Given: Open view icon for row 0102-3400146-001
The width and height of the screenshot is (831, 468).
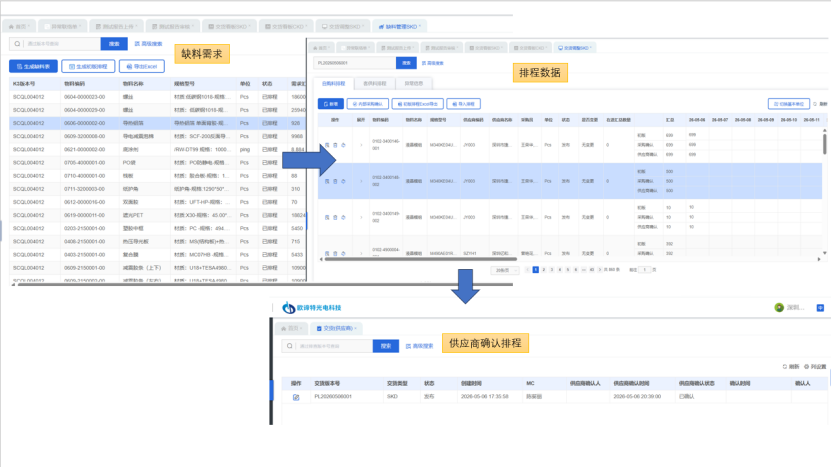Looking at the screenshot, I should (327, 145).
